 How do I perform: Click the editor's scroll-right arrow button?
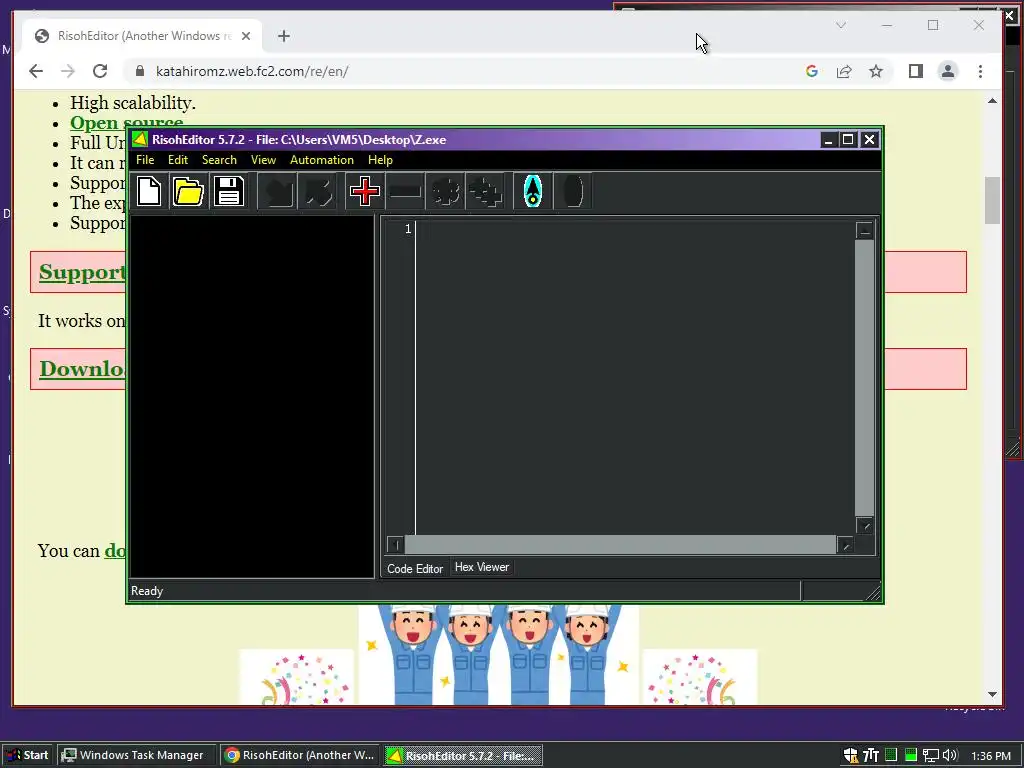[846, 544]
